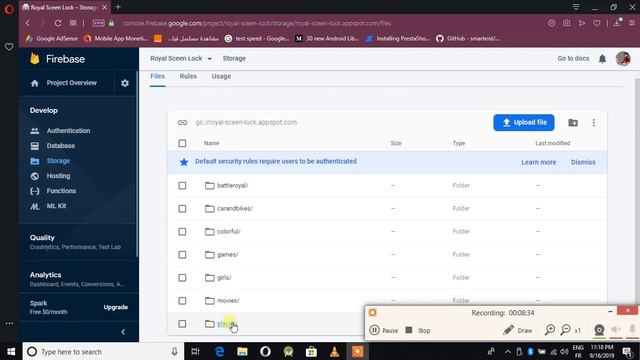The width and height of the screenshot is (640, 360).
Task: Expand the Royal Sceen Lock project dropdown
Action: tap(181, 58)
